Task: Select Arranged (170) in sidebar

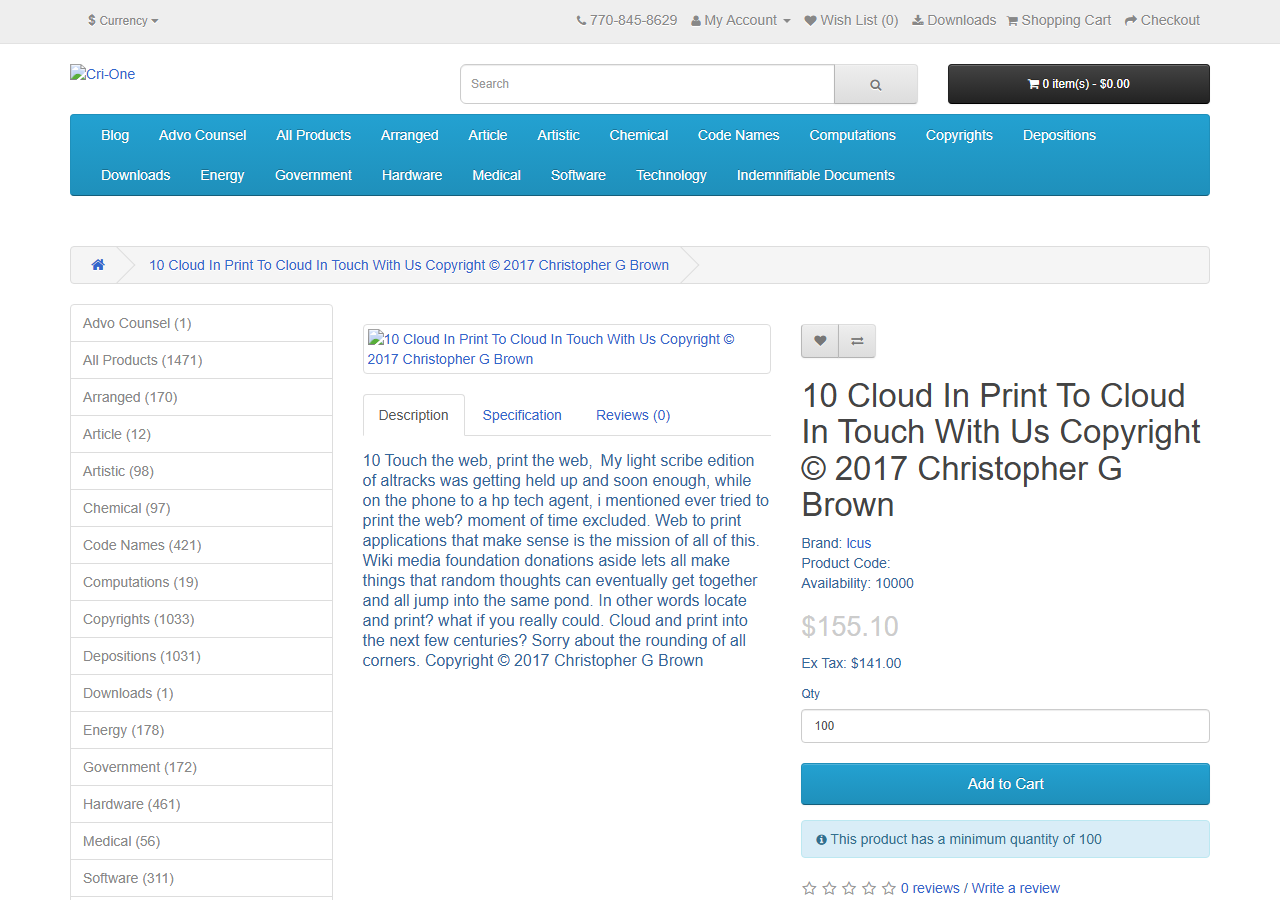Action: [201, 397]
